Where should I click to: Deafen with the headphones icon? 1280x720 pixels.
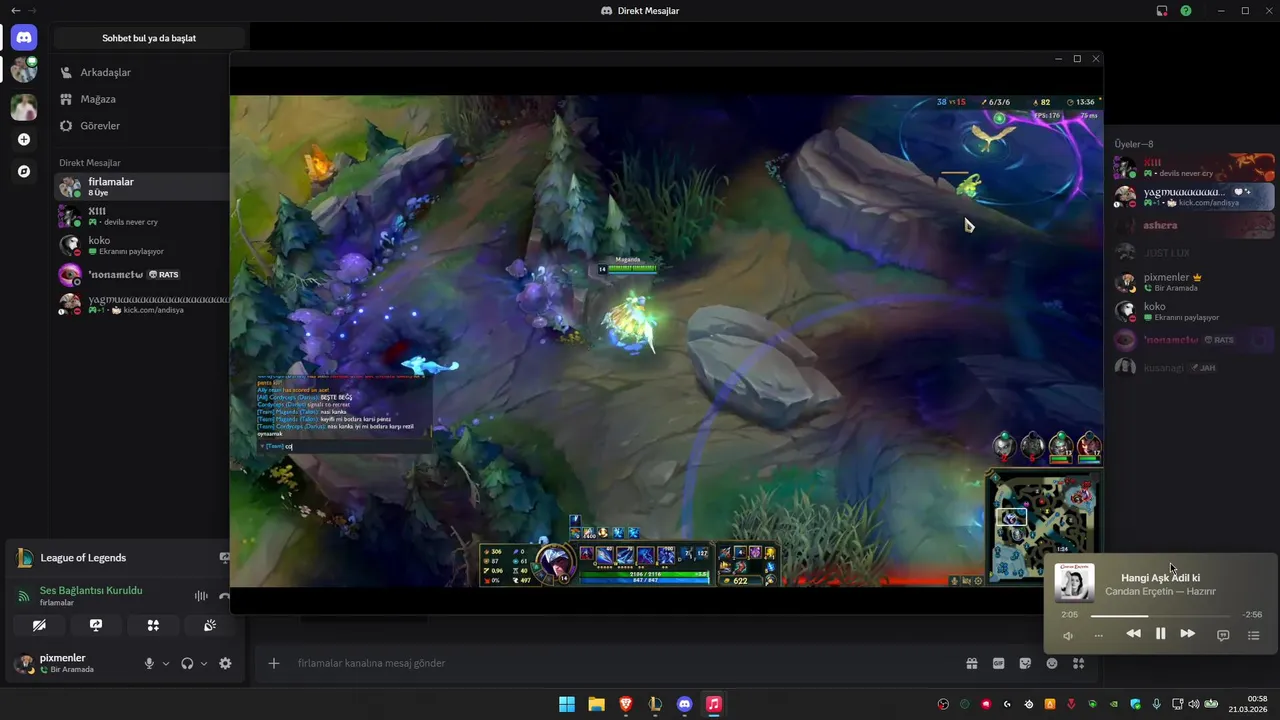tap(187, 663)
